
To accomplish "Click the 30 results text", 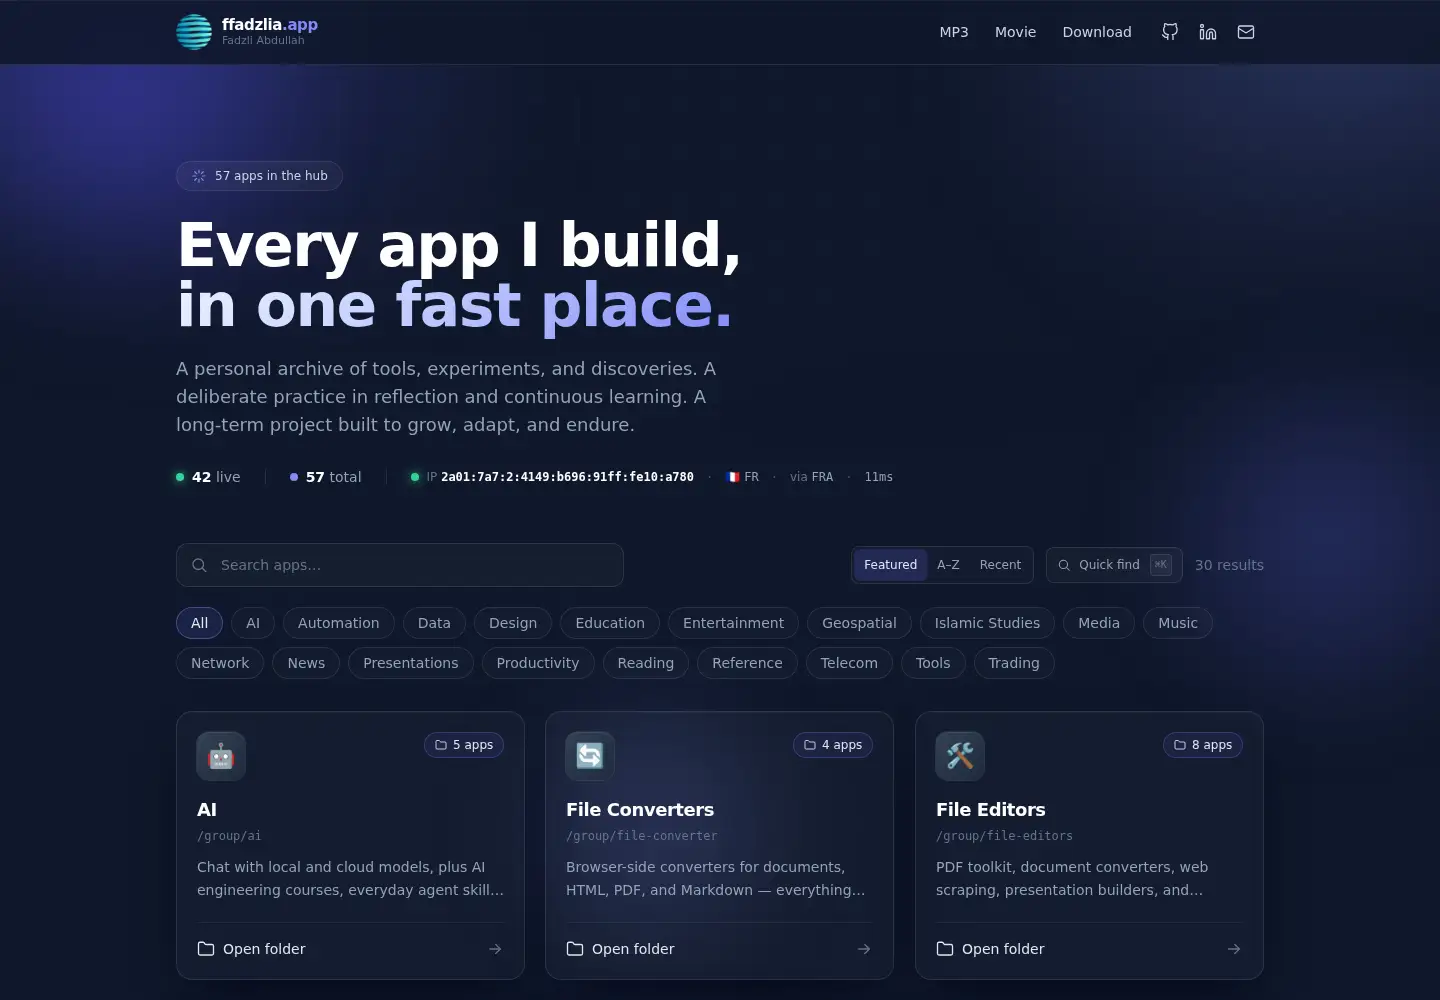I will coord(1229,565).
